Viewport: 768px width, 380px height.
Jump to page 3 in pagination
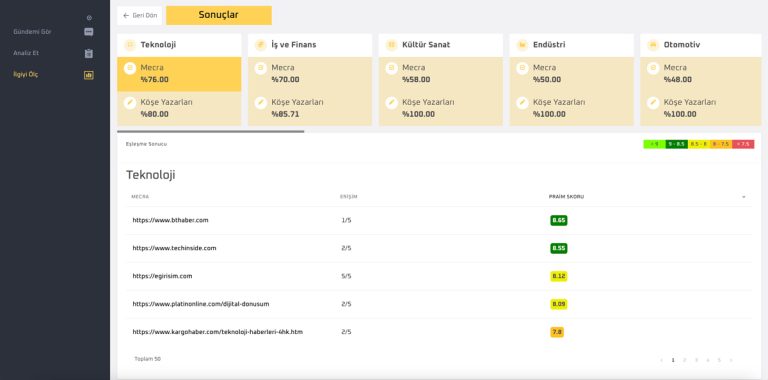[696, 360]
